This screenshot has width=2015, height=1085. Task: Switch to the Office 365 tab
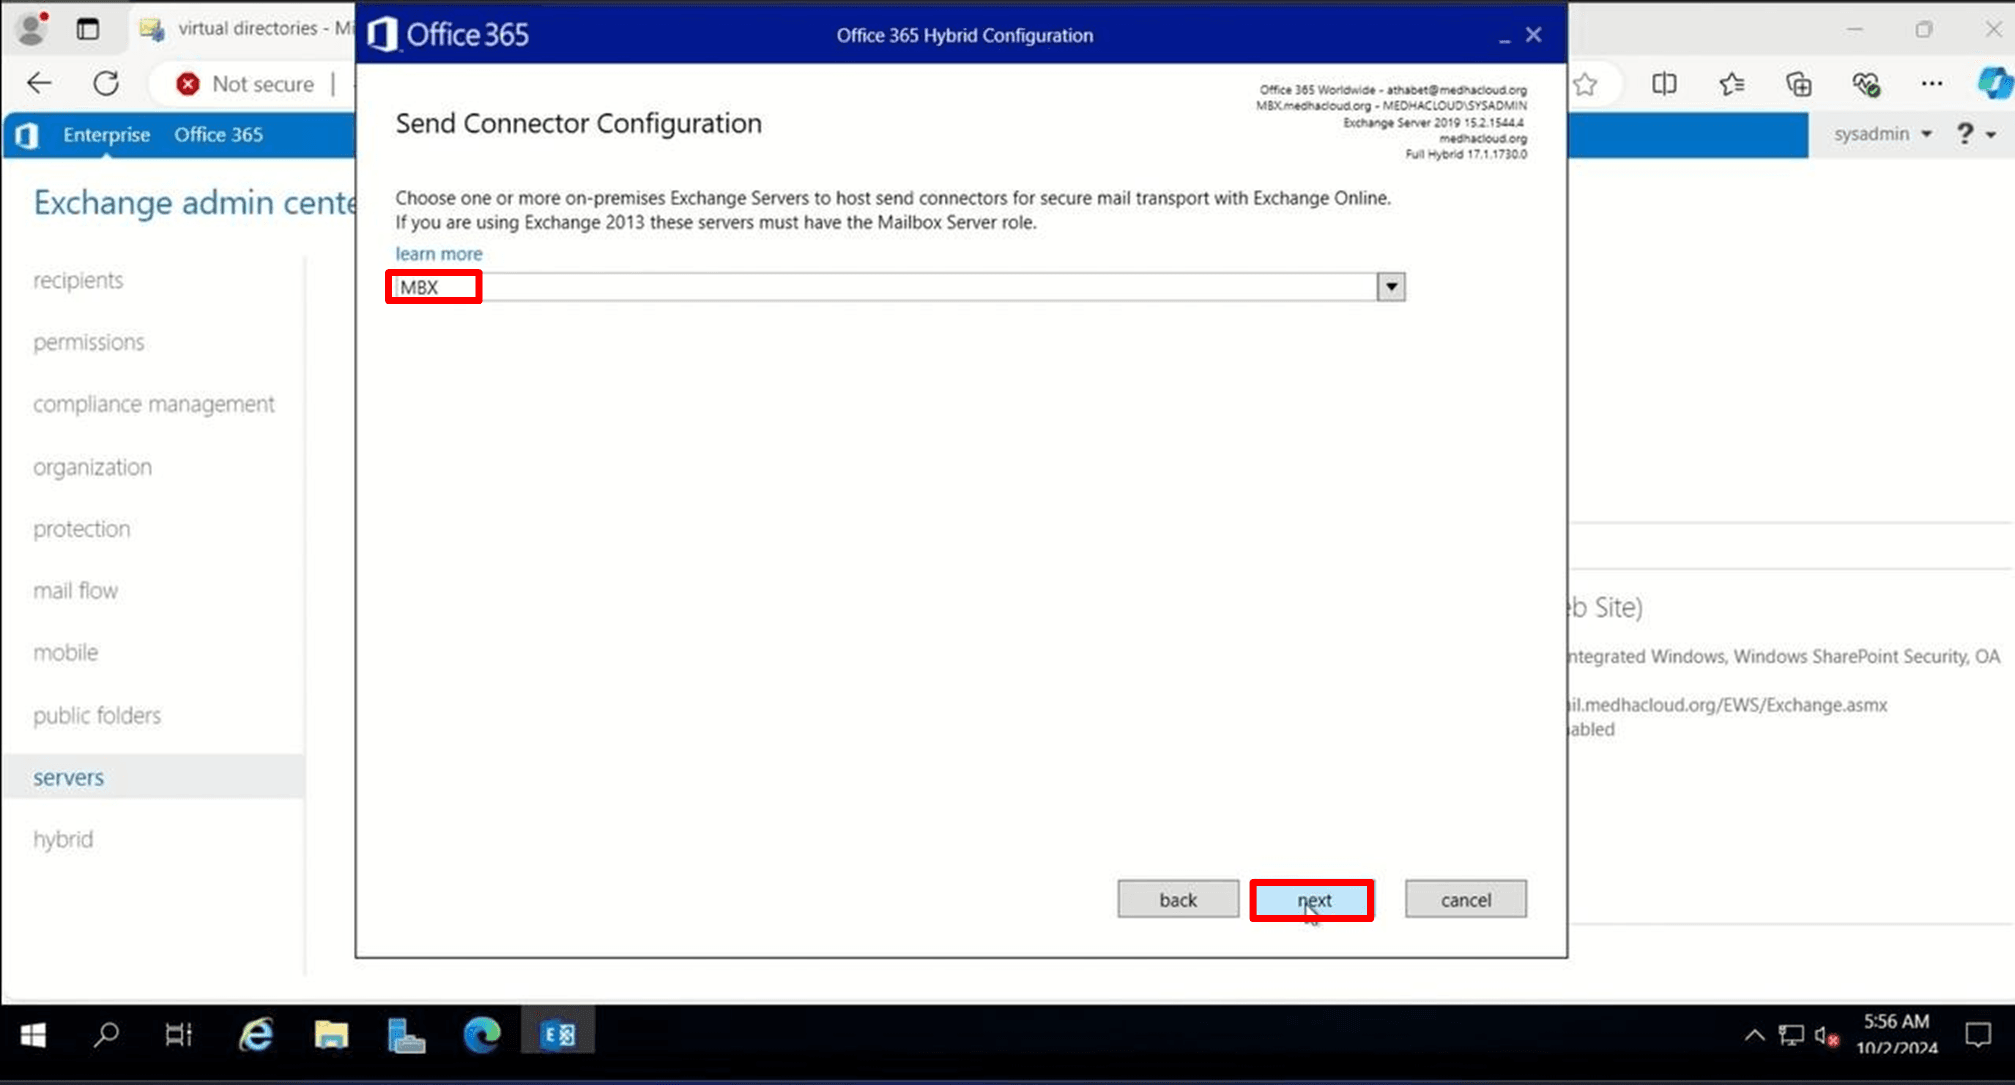[x=218, y=135]
